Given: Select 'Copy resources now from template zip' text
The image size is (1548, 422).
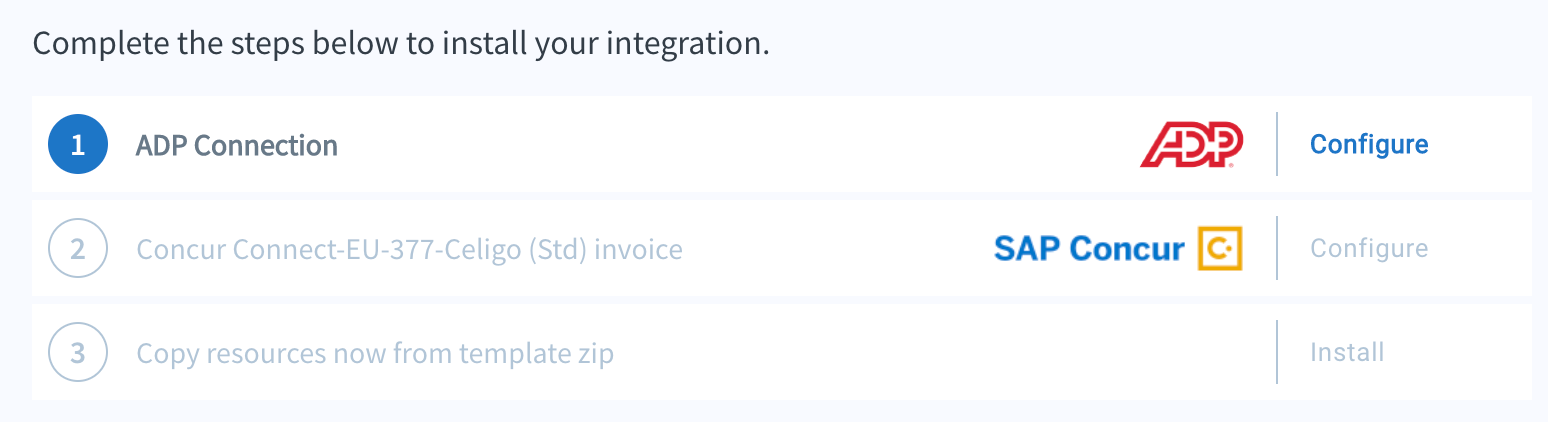Looking at the screenshot, I should pos(375,353).
